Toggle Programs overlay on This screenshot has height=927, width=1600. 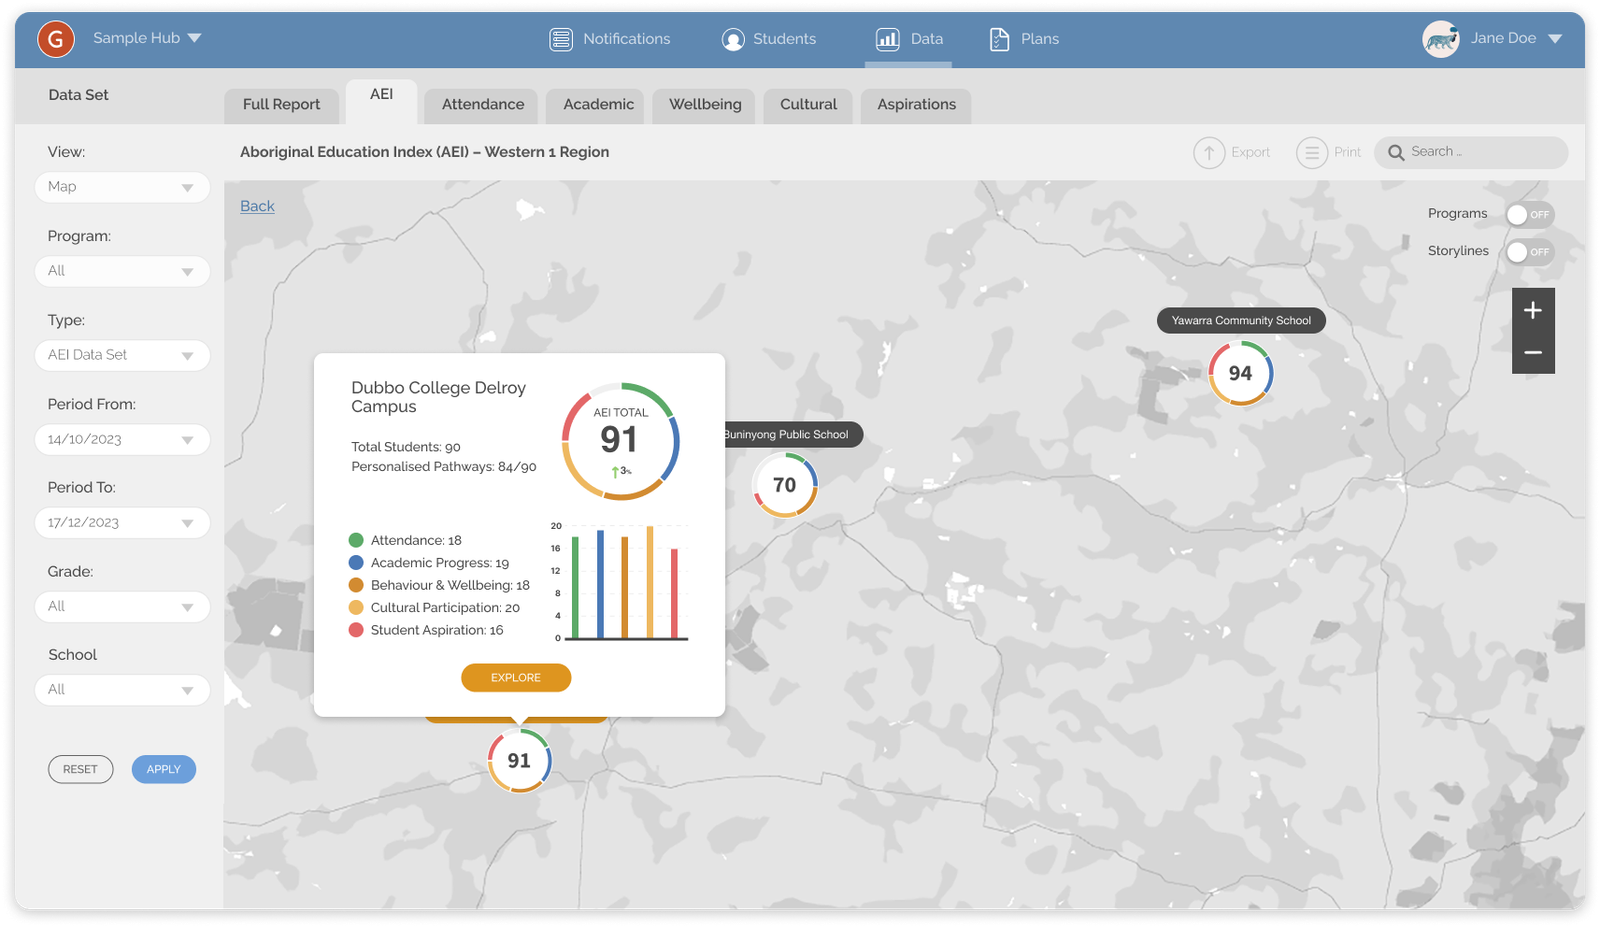1529,214
